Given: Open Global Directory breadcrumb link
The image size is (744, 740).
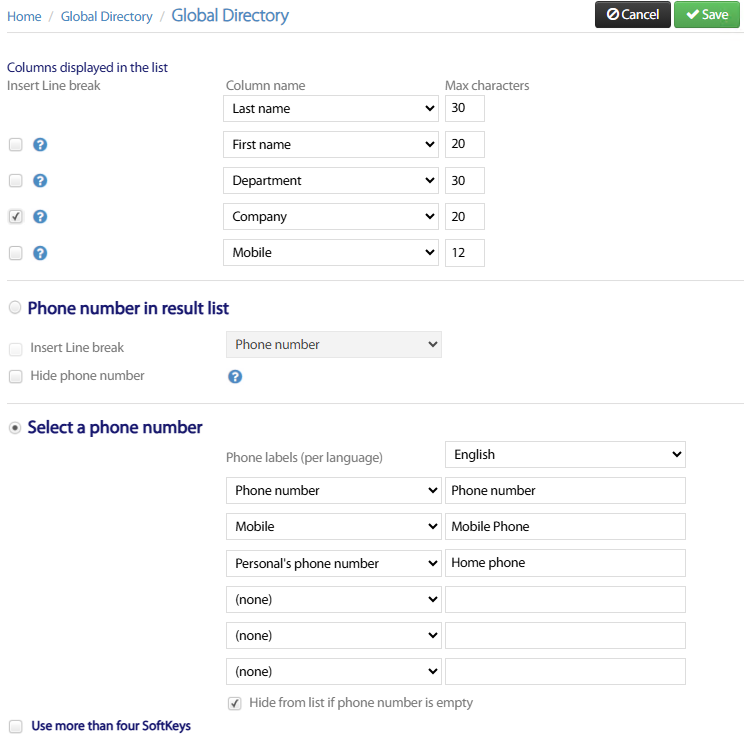Looking at the screenshot, I should pyautogui.click(x=106, y=16).
